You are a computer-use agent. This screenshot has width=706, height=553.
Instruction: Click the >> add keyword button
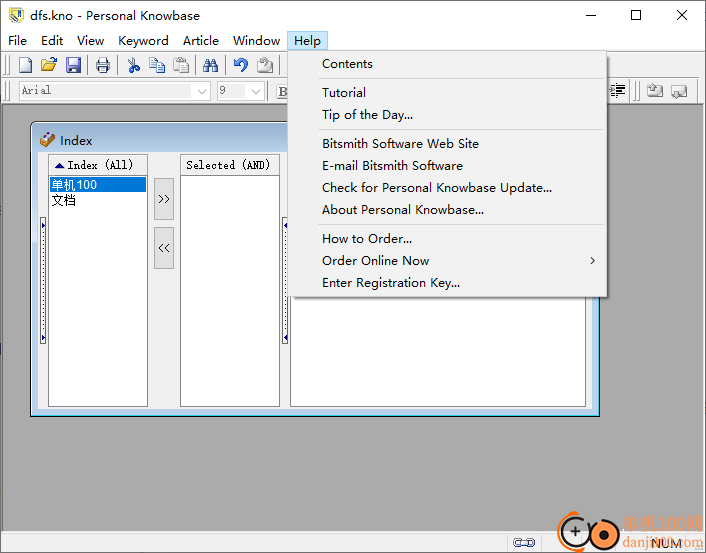click(164, 199)
